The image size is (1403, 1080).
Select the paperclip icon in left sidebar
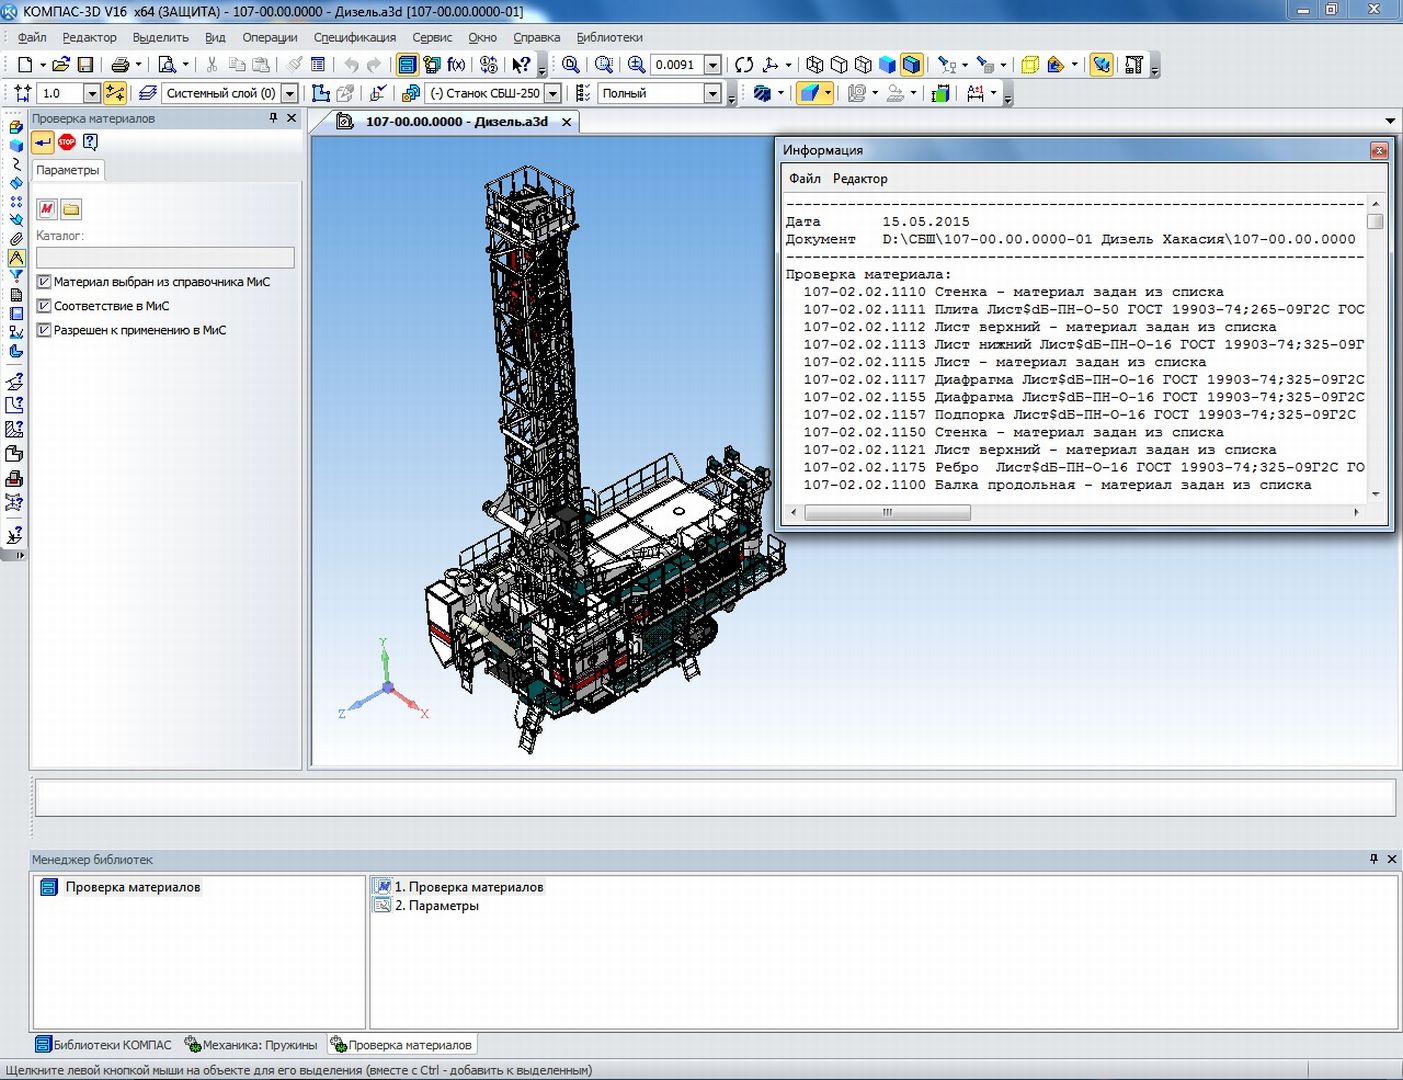[16, 238]
